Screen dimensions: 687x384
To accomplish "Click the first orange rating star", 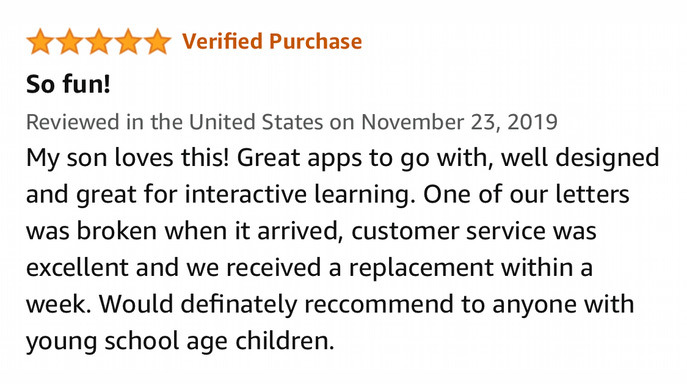I will coord(40,42).
